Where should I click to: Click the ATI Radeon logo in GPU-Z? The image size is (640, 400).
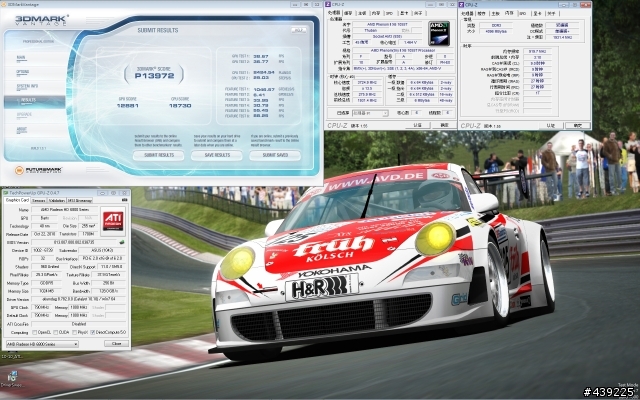click(113, 221)
